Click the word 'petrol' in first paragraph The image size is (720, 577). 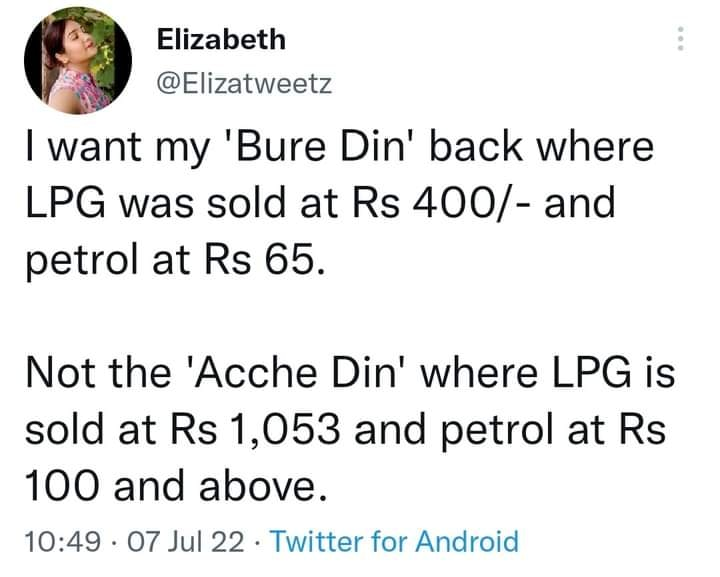click(x=83, y=261)
